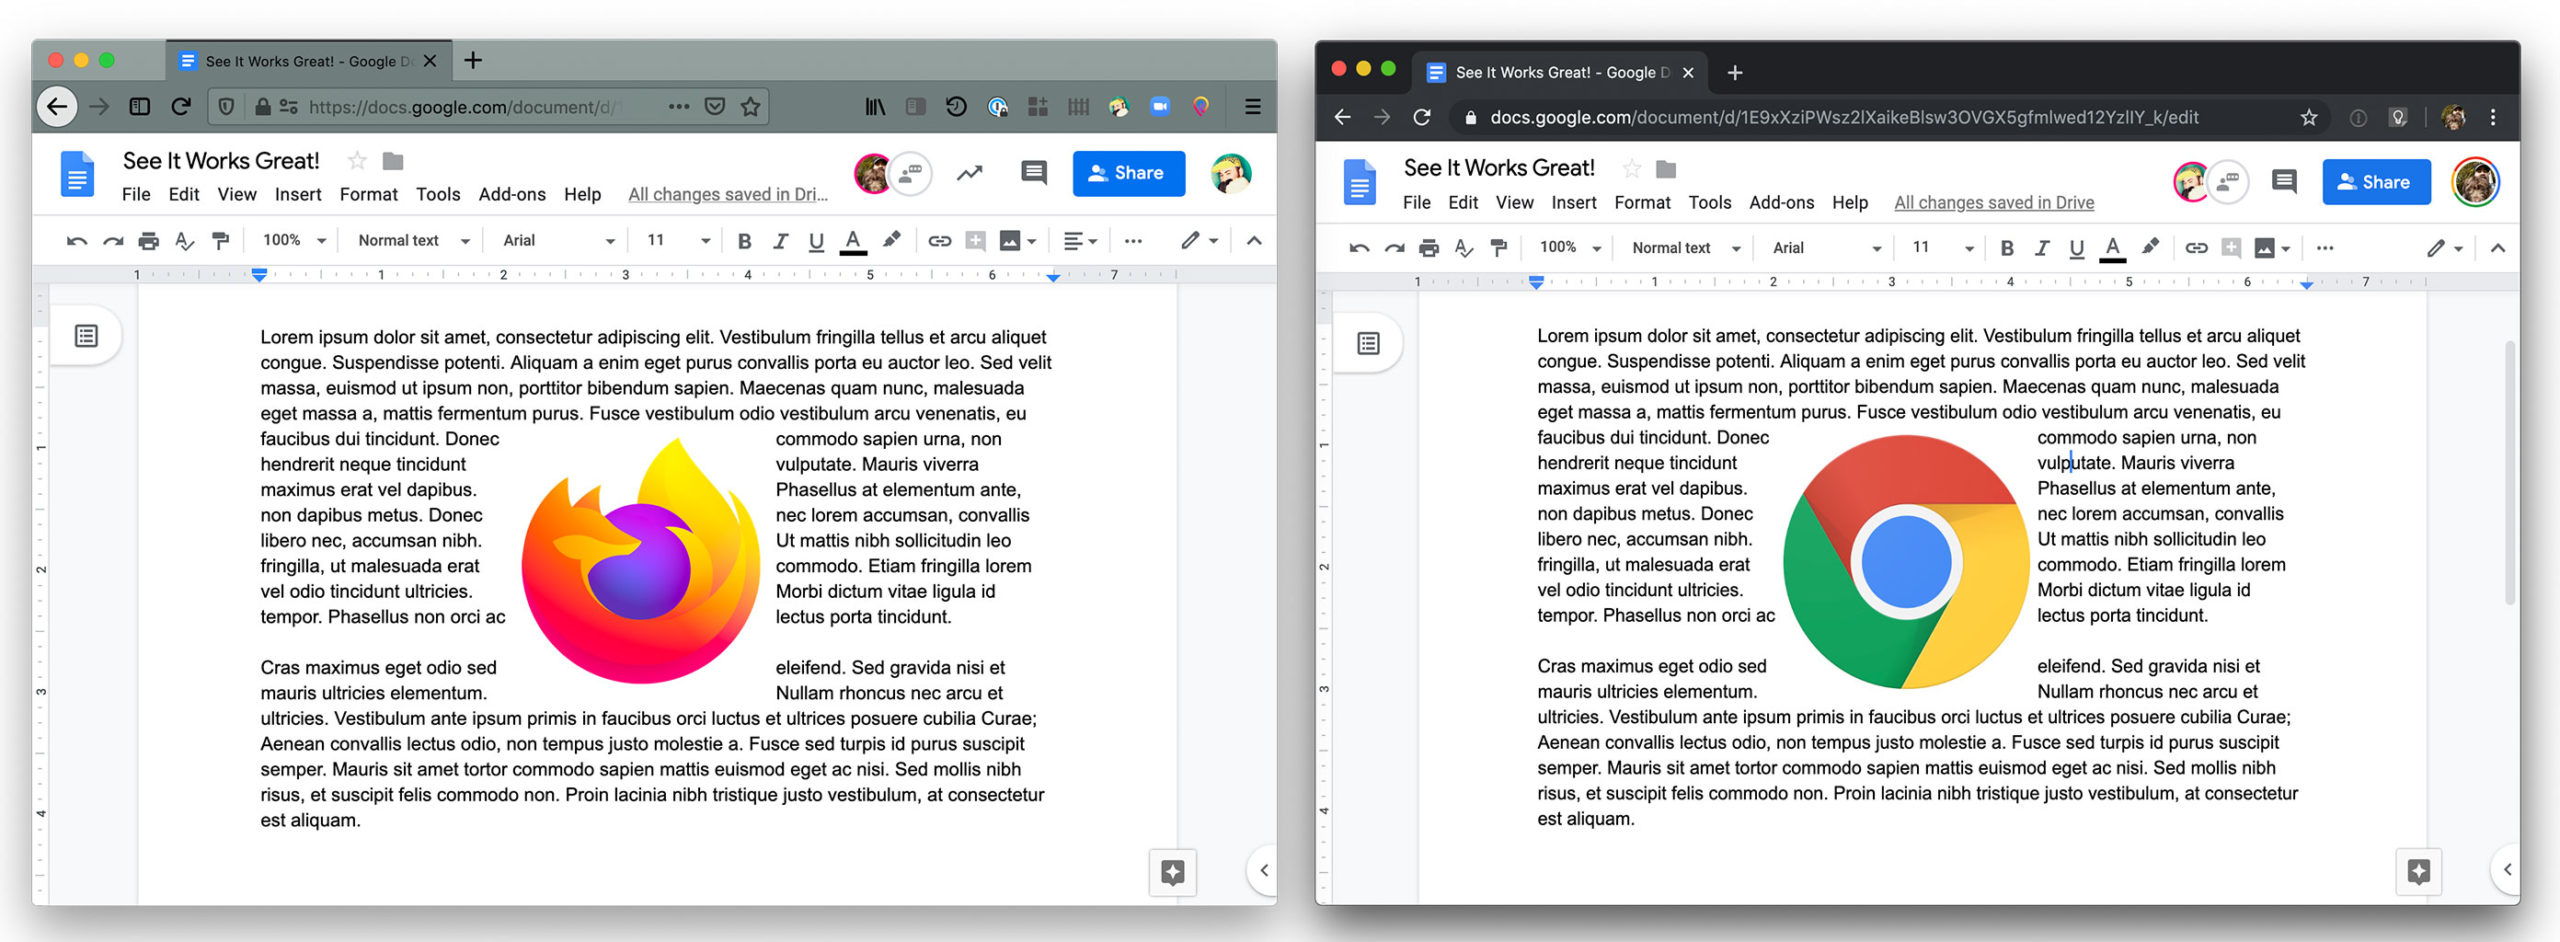Bookmark page with Chrome star icon

[x=2309, y=118]
